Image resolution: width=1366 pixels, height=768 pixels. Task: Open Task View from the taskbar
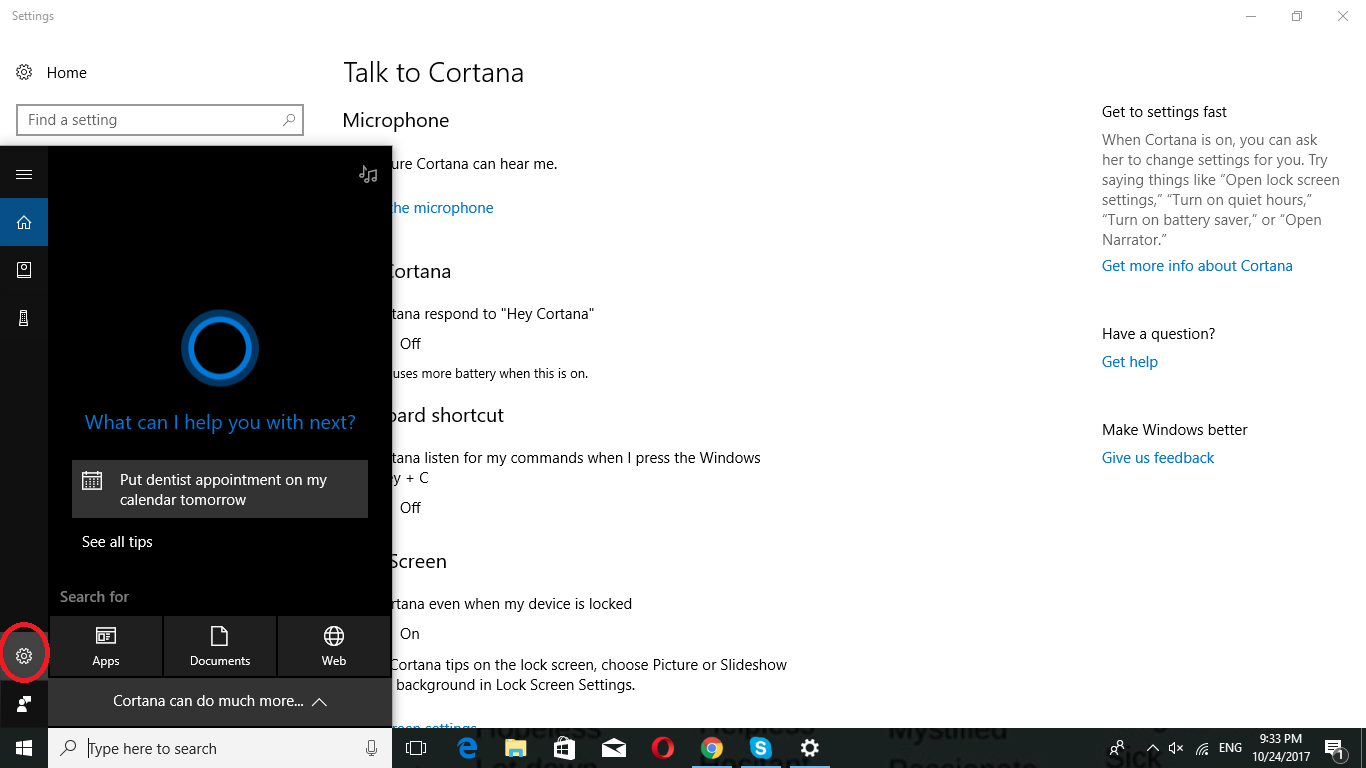point(416,748)
